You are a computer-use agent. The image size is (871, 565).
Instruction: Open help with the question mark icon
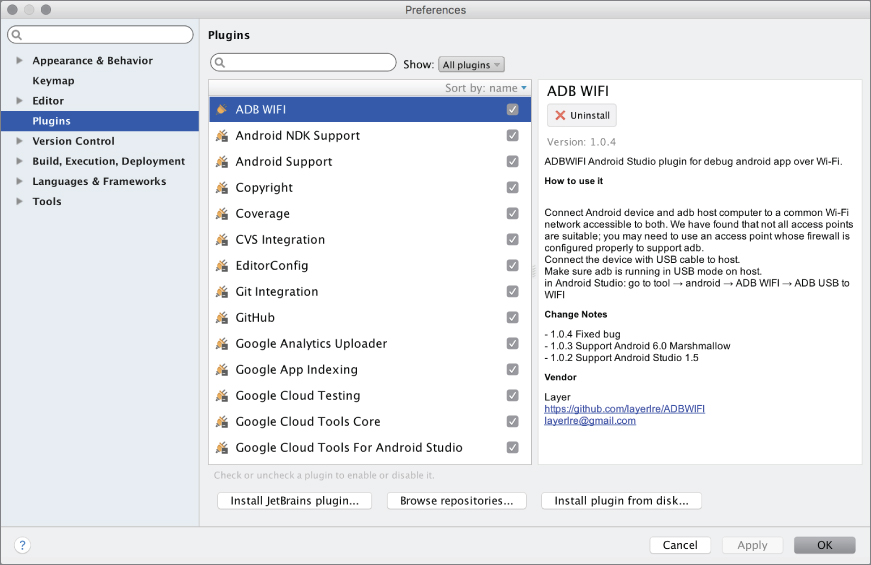tap(22, 545)
